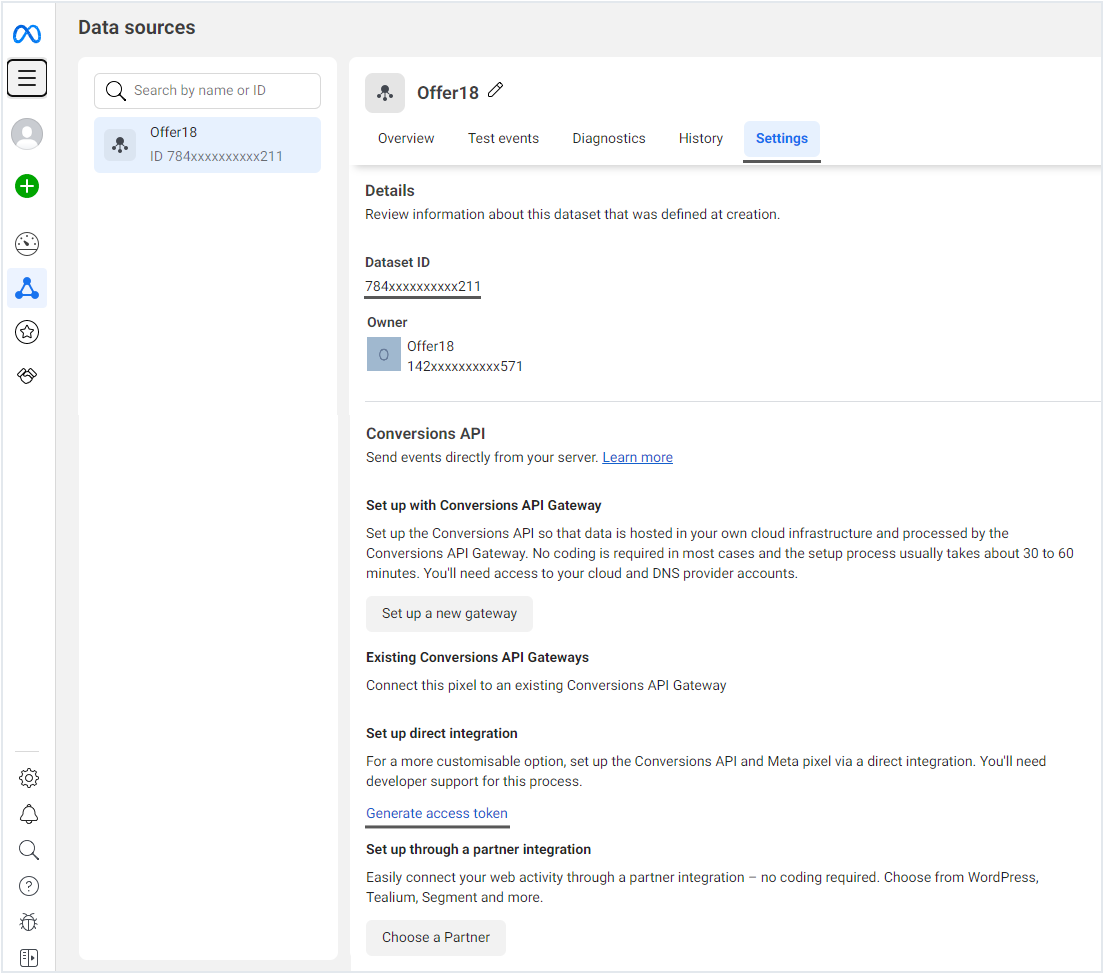Viewport: 1105px width, 975px height.
Task: Open the Test events tab
Action: [x=503, y=139]
